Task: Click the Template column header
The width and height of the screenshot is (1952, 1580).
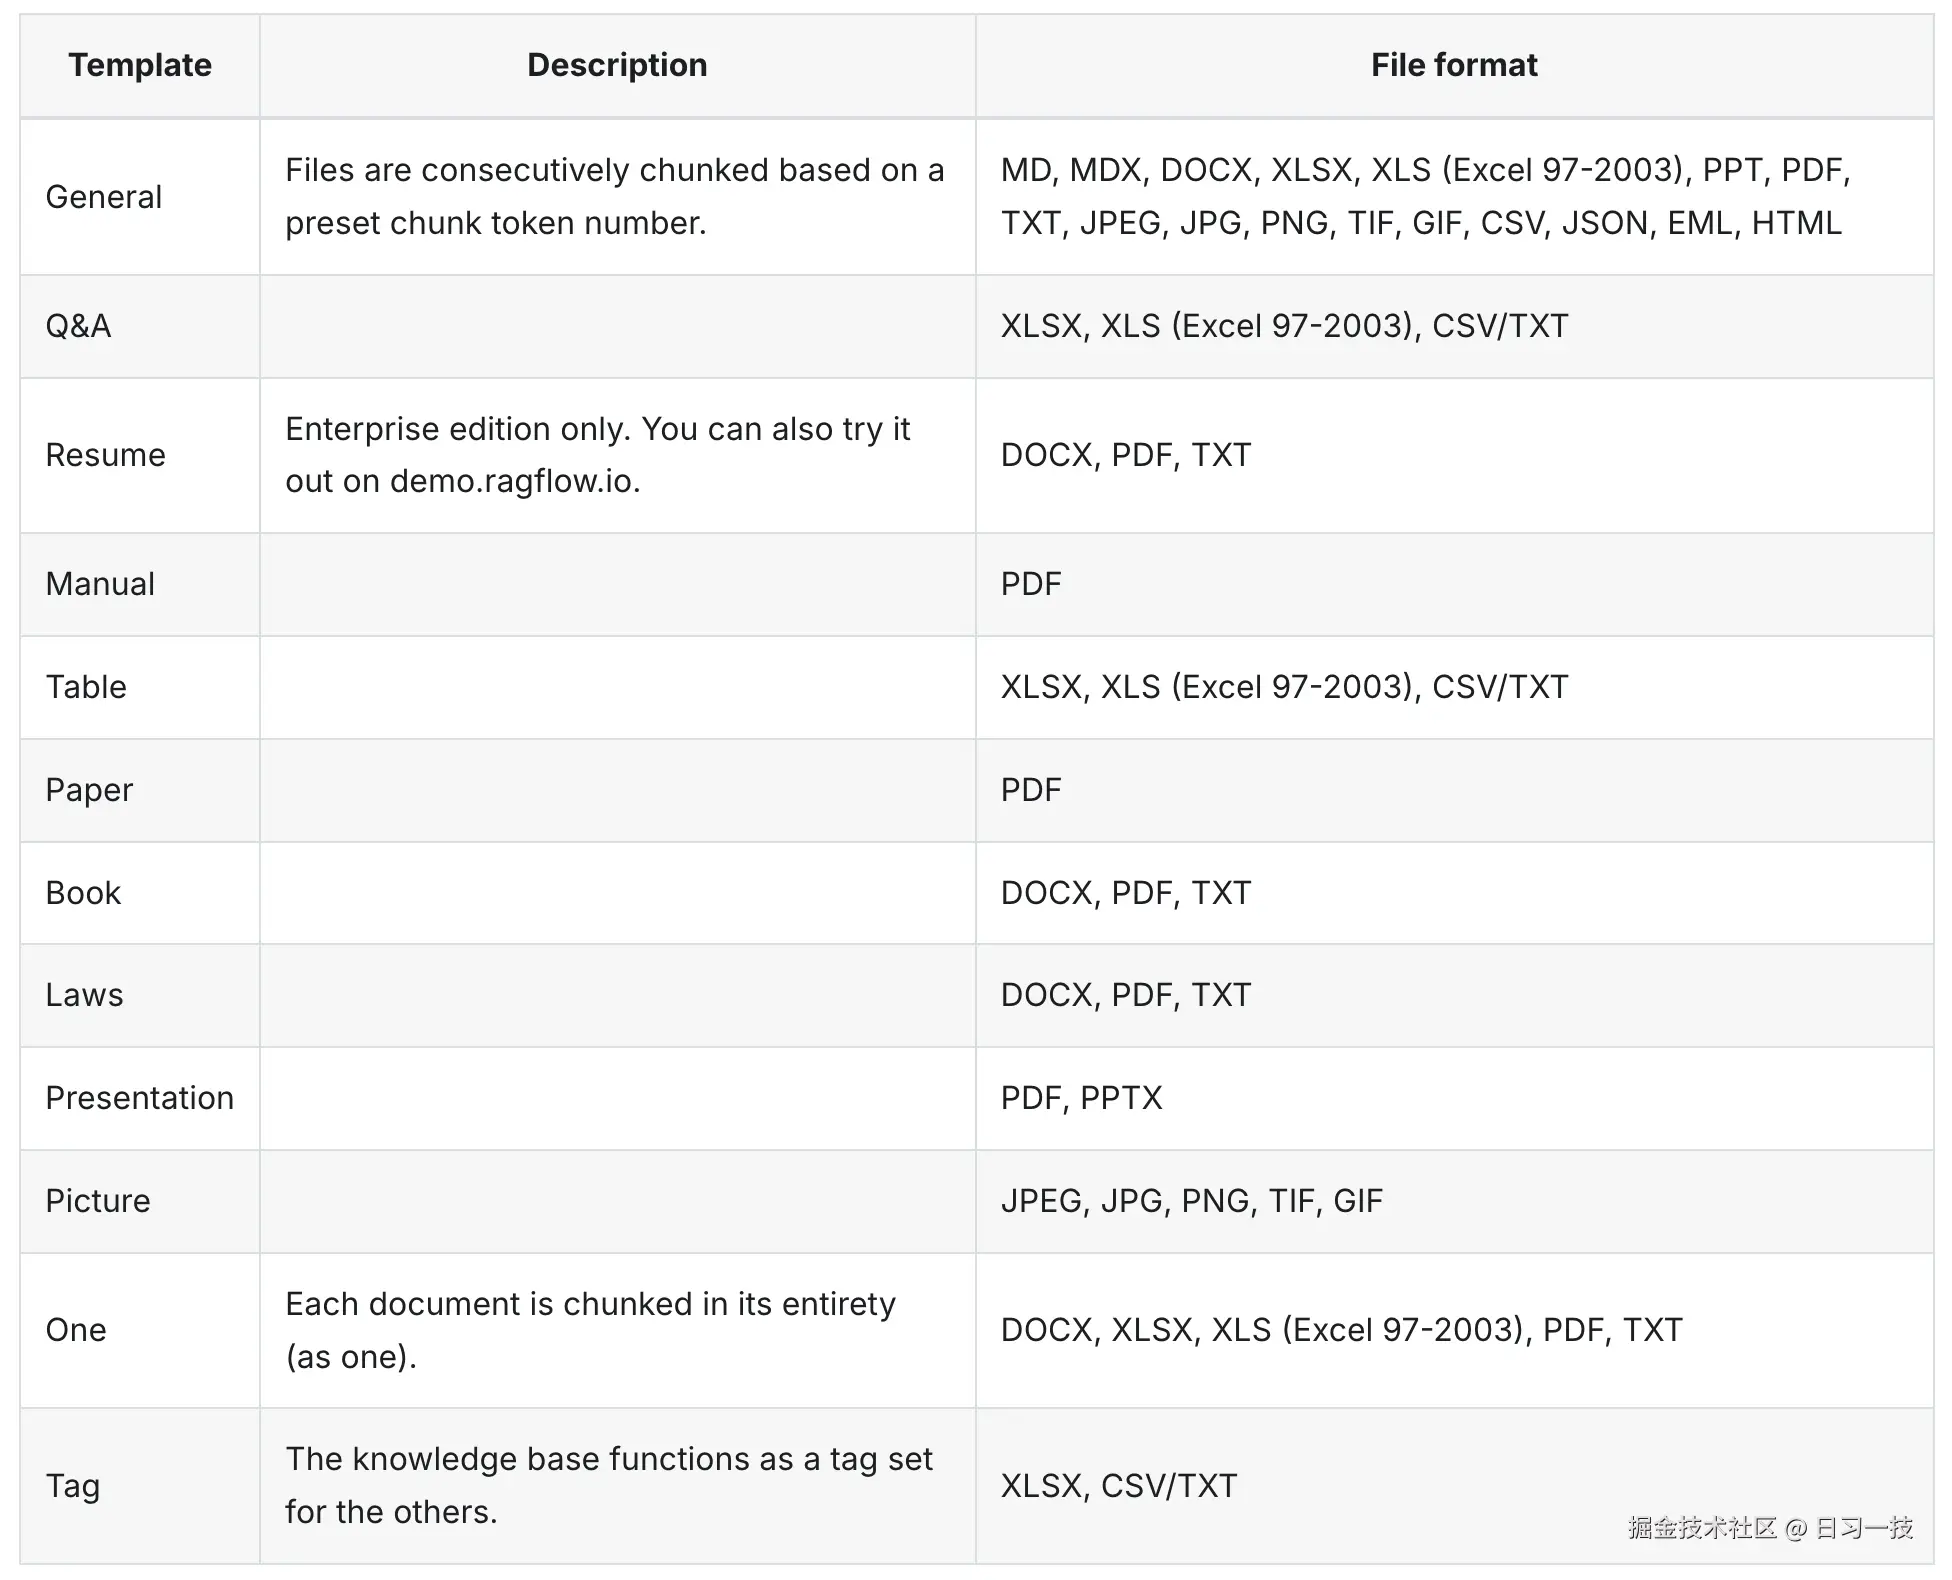Action: [140, 66]
